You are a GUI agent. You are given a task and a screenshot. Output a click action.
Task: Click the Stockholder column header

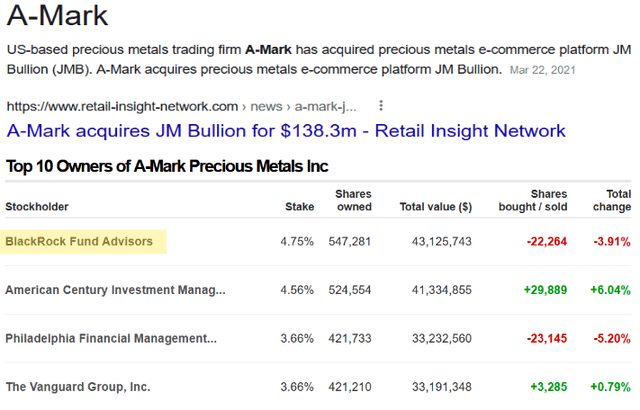coord(37,207)
